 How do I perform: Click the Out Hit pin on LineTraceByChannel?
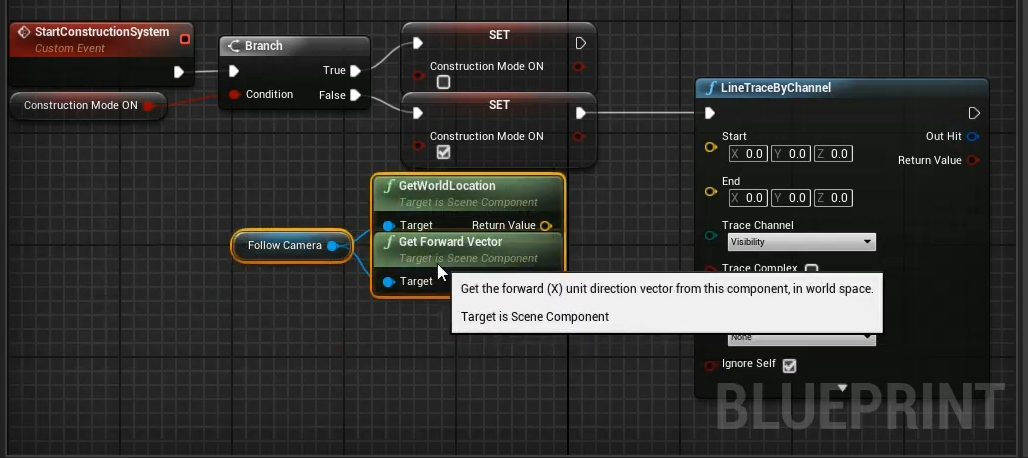pos(973,136)
